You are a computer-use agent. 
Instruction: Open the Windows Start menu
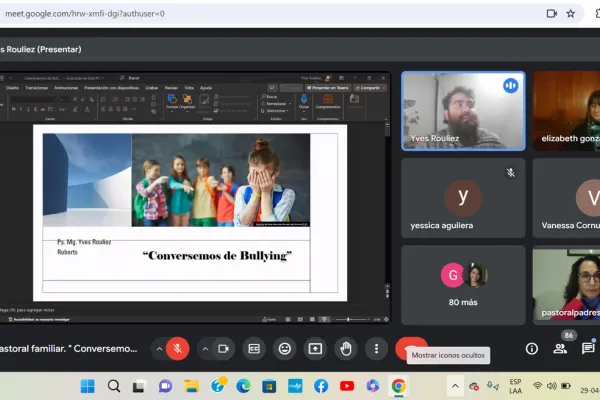coord(88,386)
